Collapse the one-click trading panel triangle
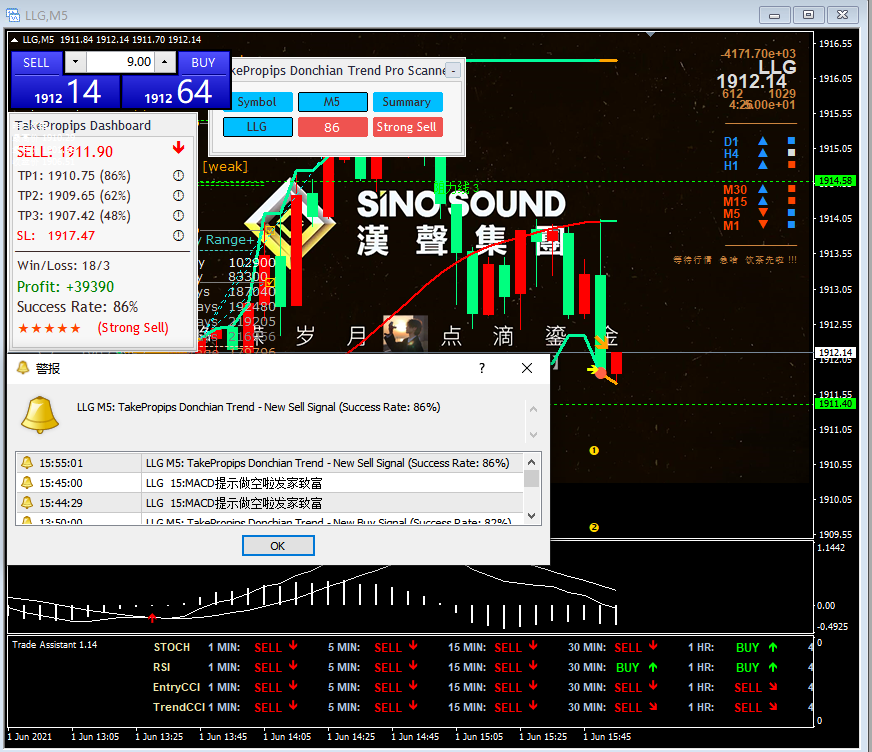Screen dimensions: 872x752 (x=14, y=40)
